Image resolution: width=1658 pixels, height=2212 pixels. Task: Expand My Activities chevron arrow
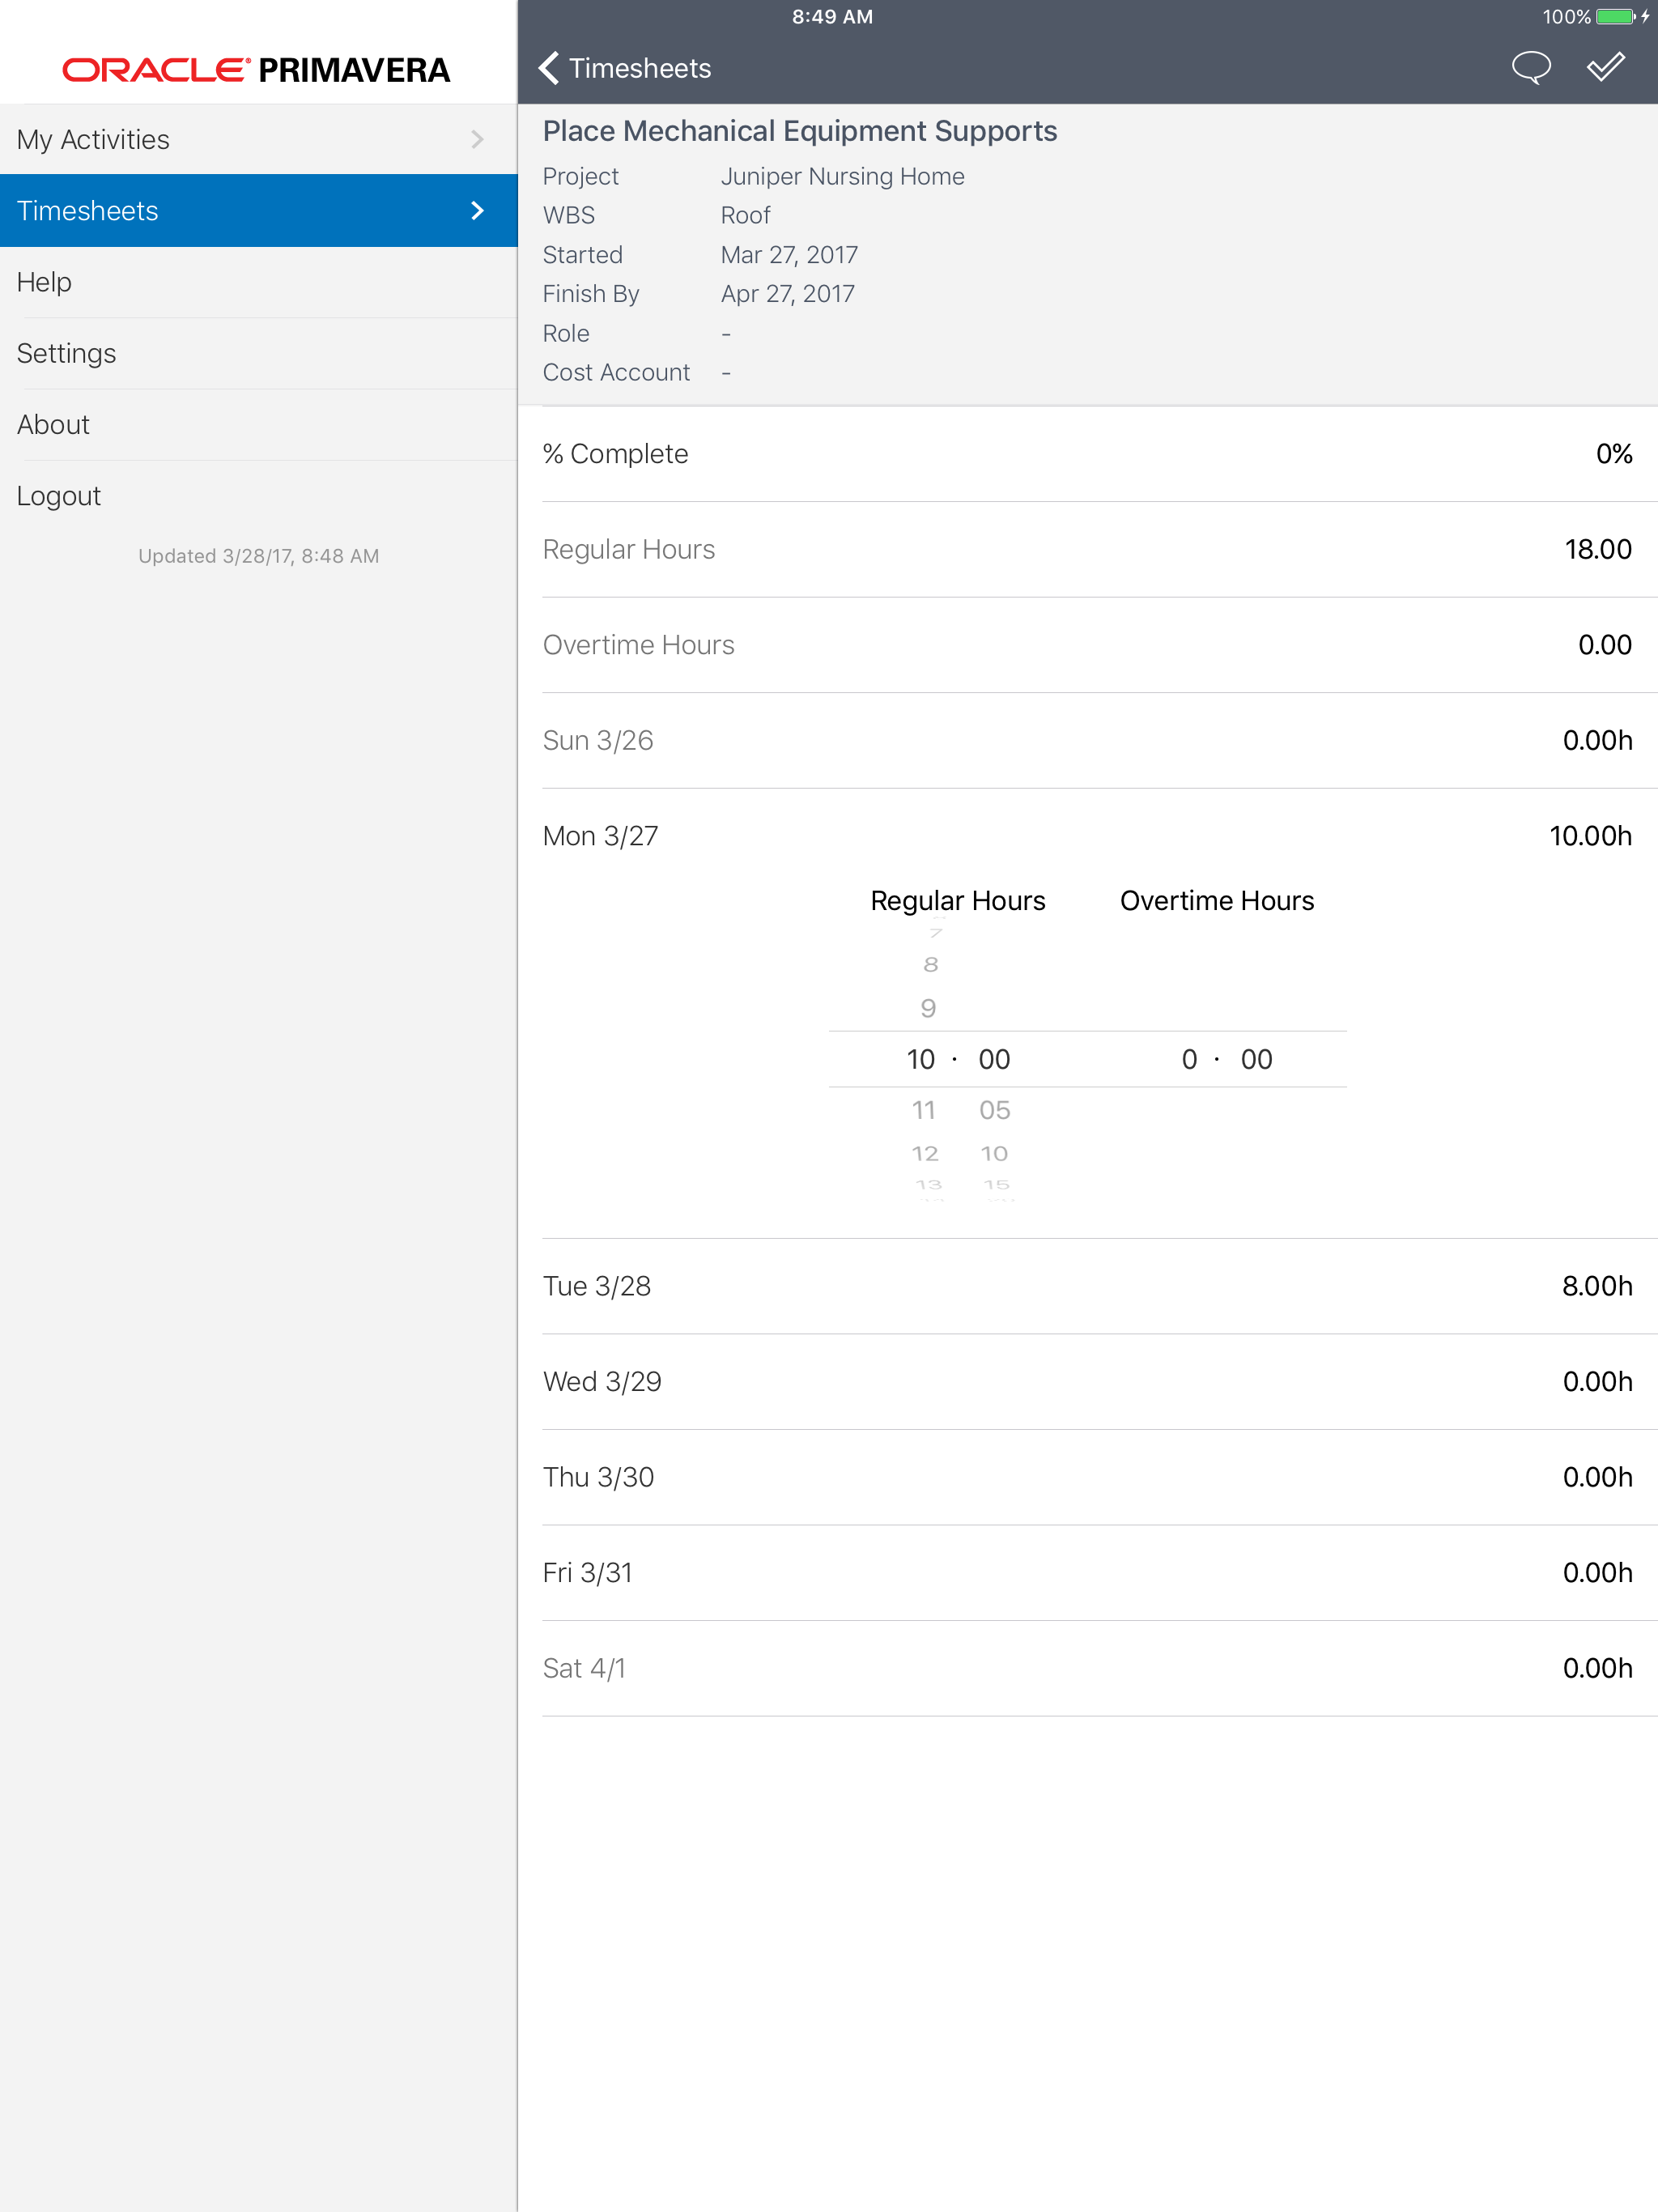click(477, 140)
